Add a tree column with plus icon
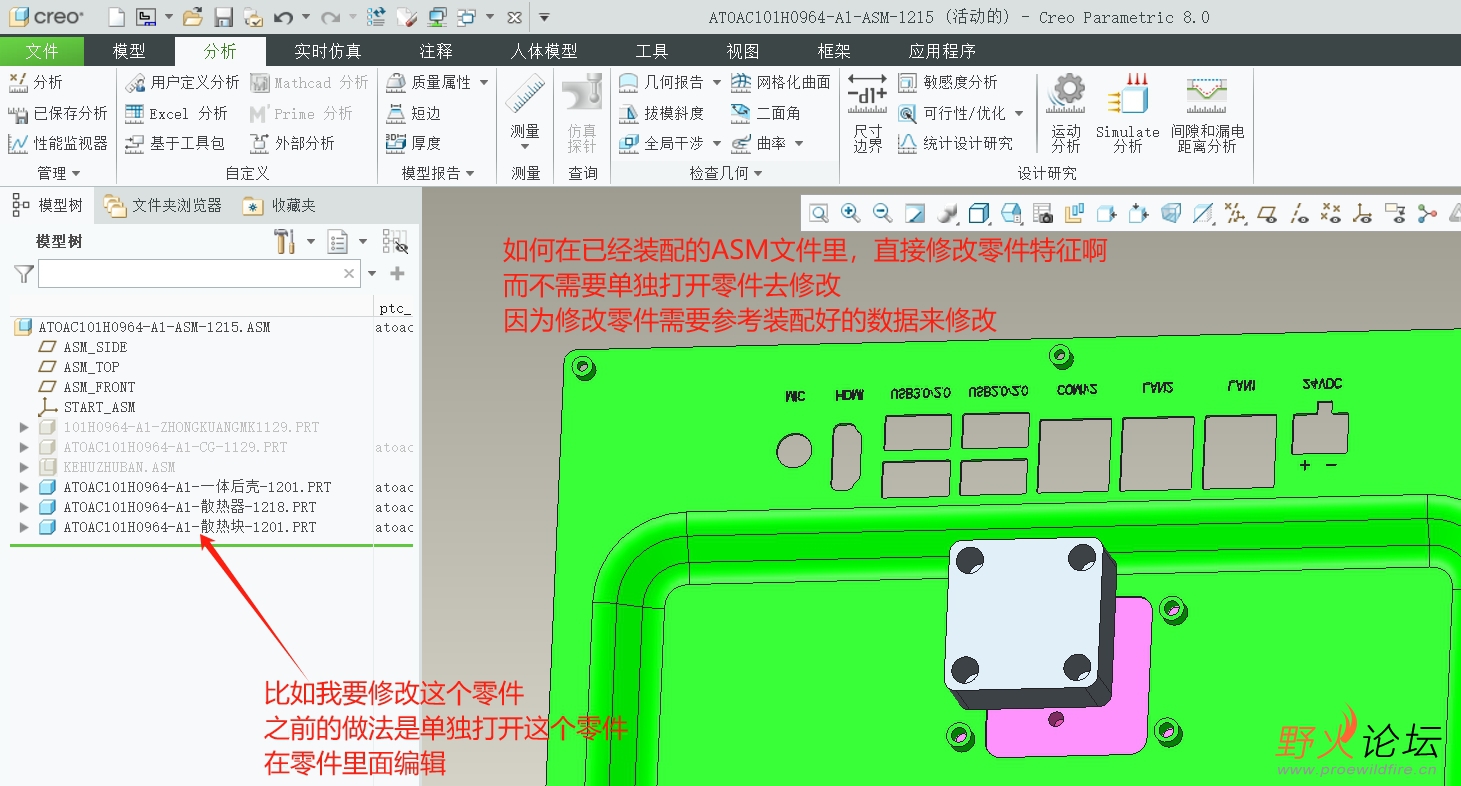The image size is (1461, 786). click(x=397, y=273)
